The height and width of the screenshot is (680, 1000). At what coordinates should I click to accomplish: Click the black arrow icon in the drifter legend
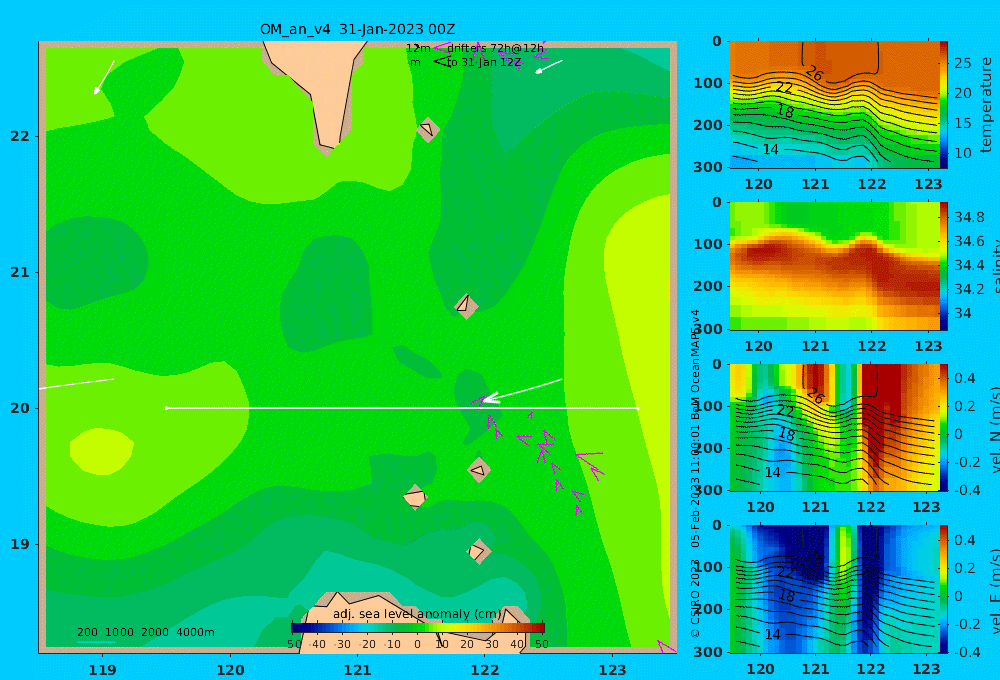[x=442, y=62]
